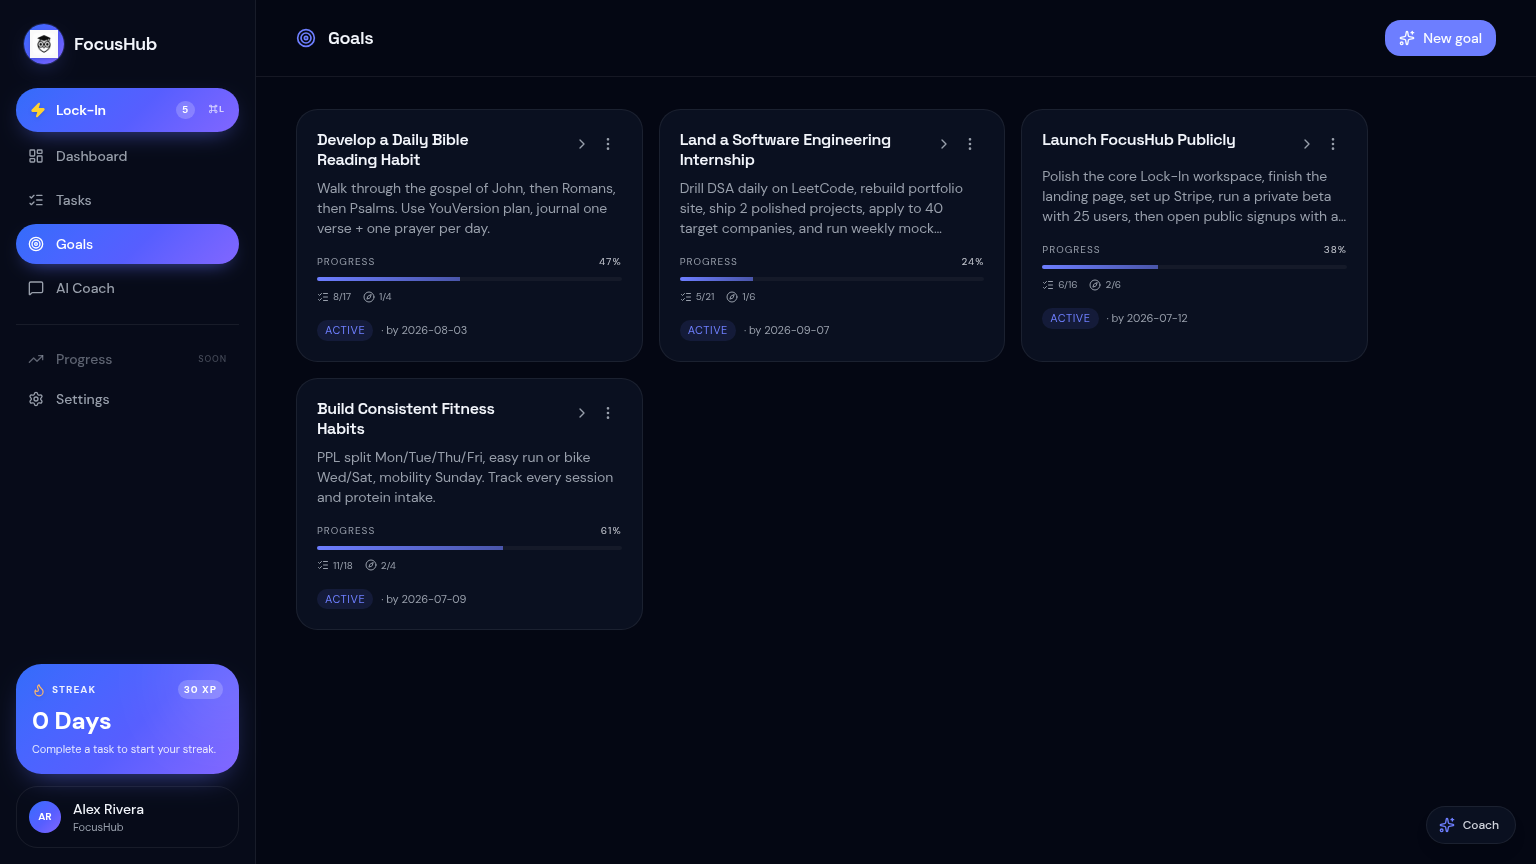This screenshot has height=864, width=1536.
Task: Click the milestone icon next to 1/6
Action: 732,297
